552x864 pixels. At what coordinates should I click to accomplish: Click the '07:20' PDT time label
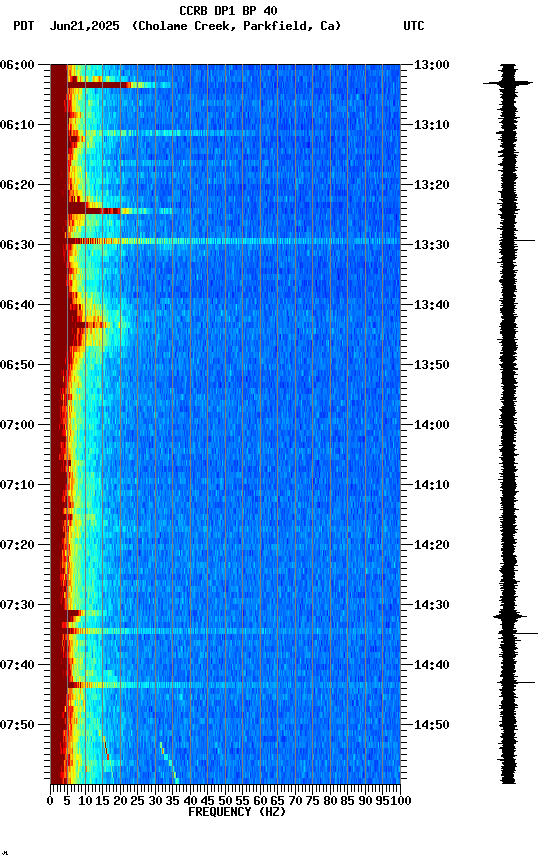coord(17,545)
